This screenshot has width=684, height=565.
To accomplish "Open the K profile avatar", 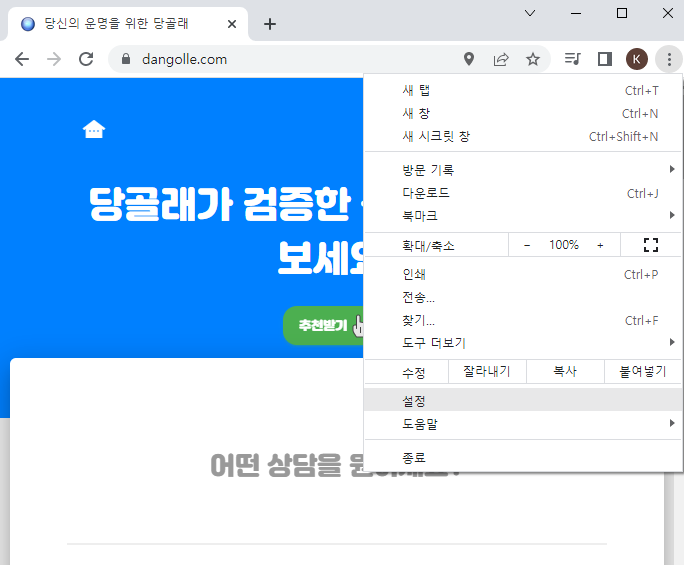I will click(x=636, y=59).
